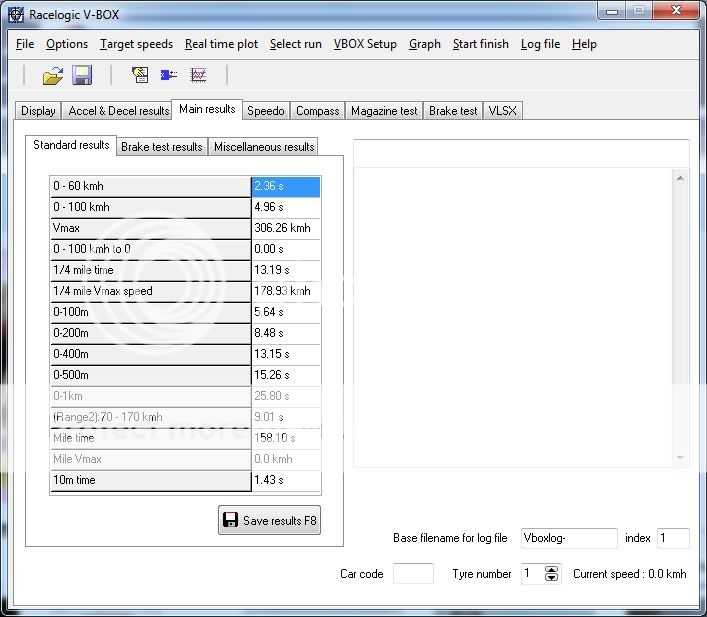The width and height of the screenshot is (707, 617).
Task: Open the Graph menu
Action: pos(425,44)
